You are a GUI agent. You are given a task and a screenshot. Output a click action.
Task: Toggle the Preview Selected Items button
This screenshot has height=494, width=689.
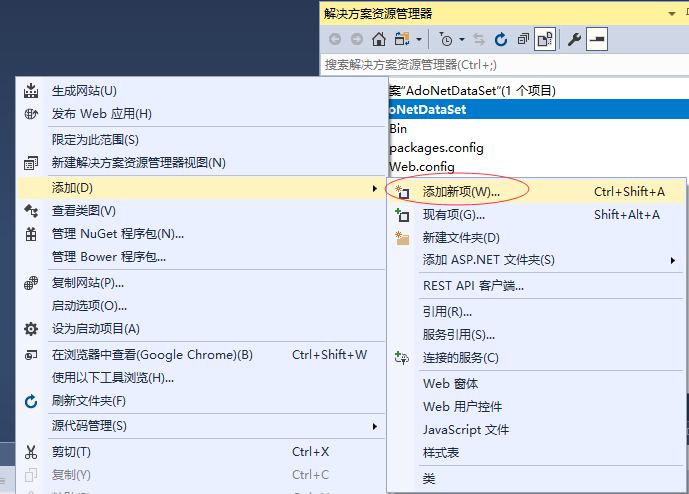coord(596,40)
